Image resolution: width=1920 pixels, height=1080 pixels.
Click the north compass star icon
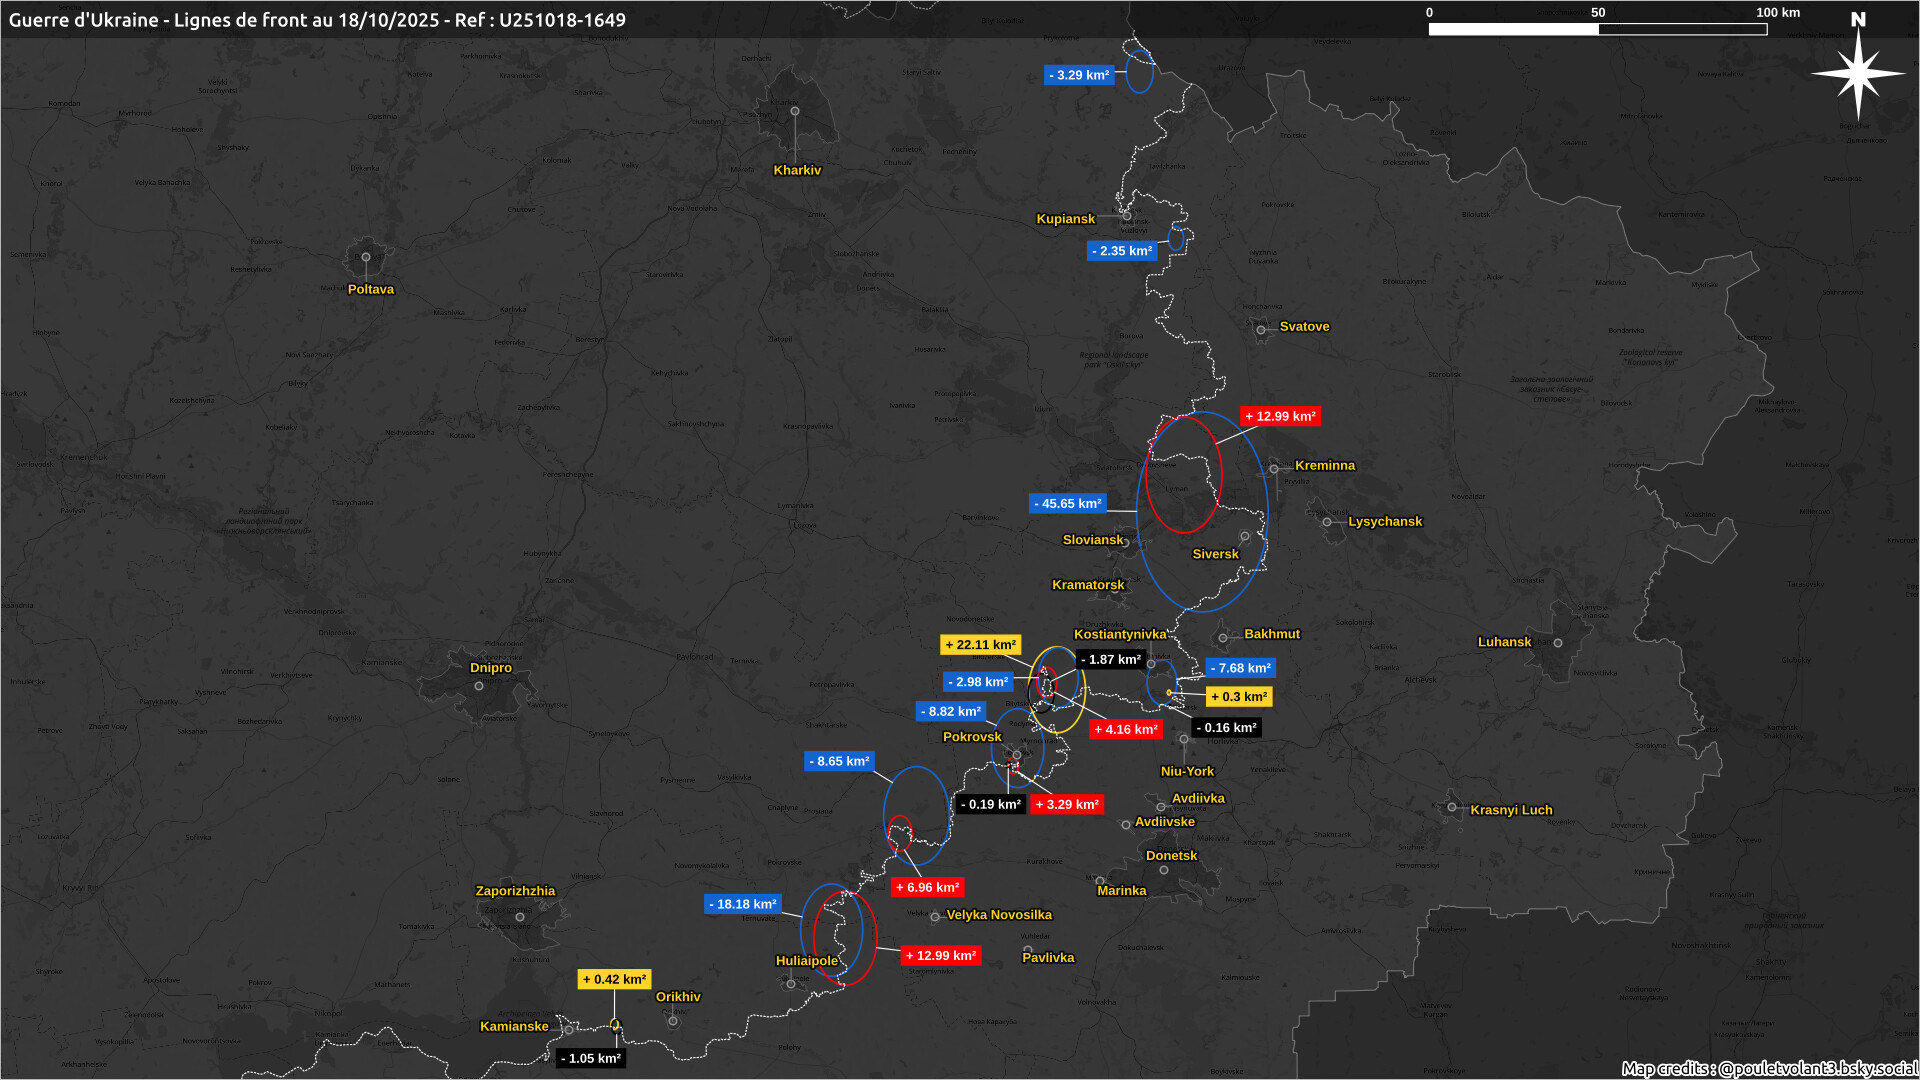click(x=1858, y=73)
